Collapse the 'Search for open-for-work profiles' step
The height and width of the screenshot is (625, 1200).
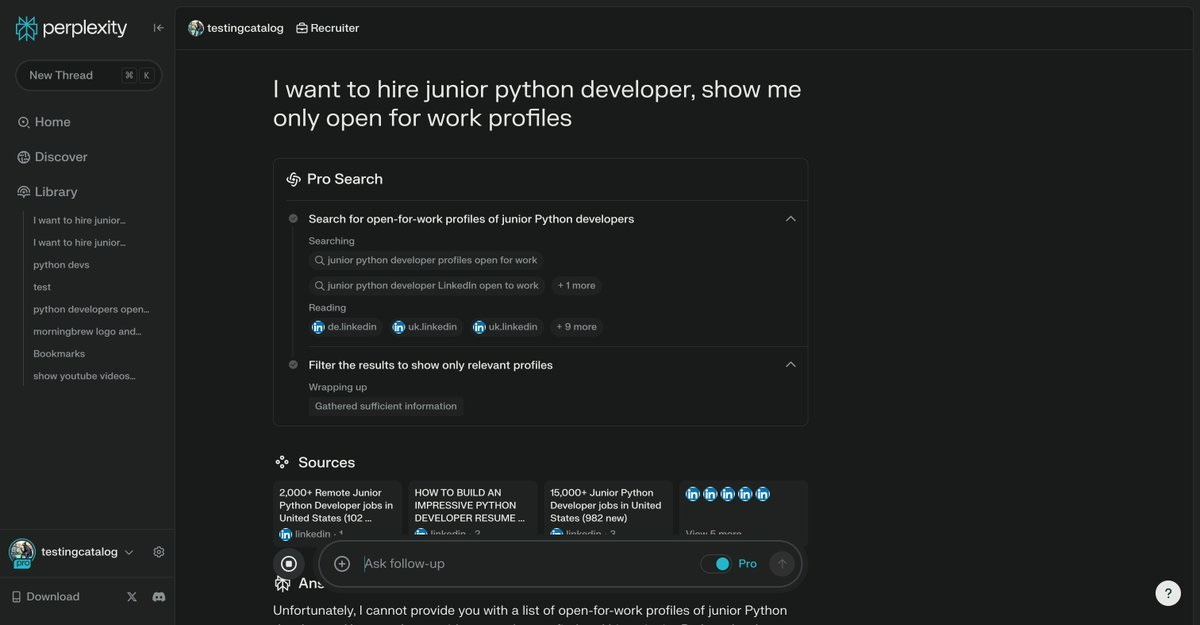click(x=790, y=219)
